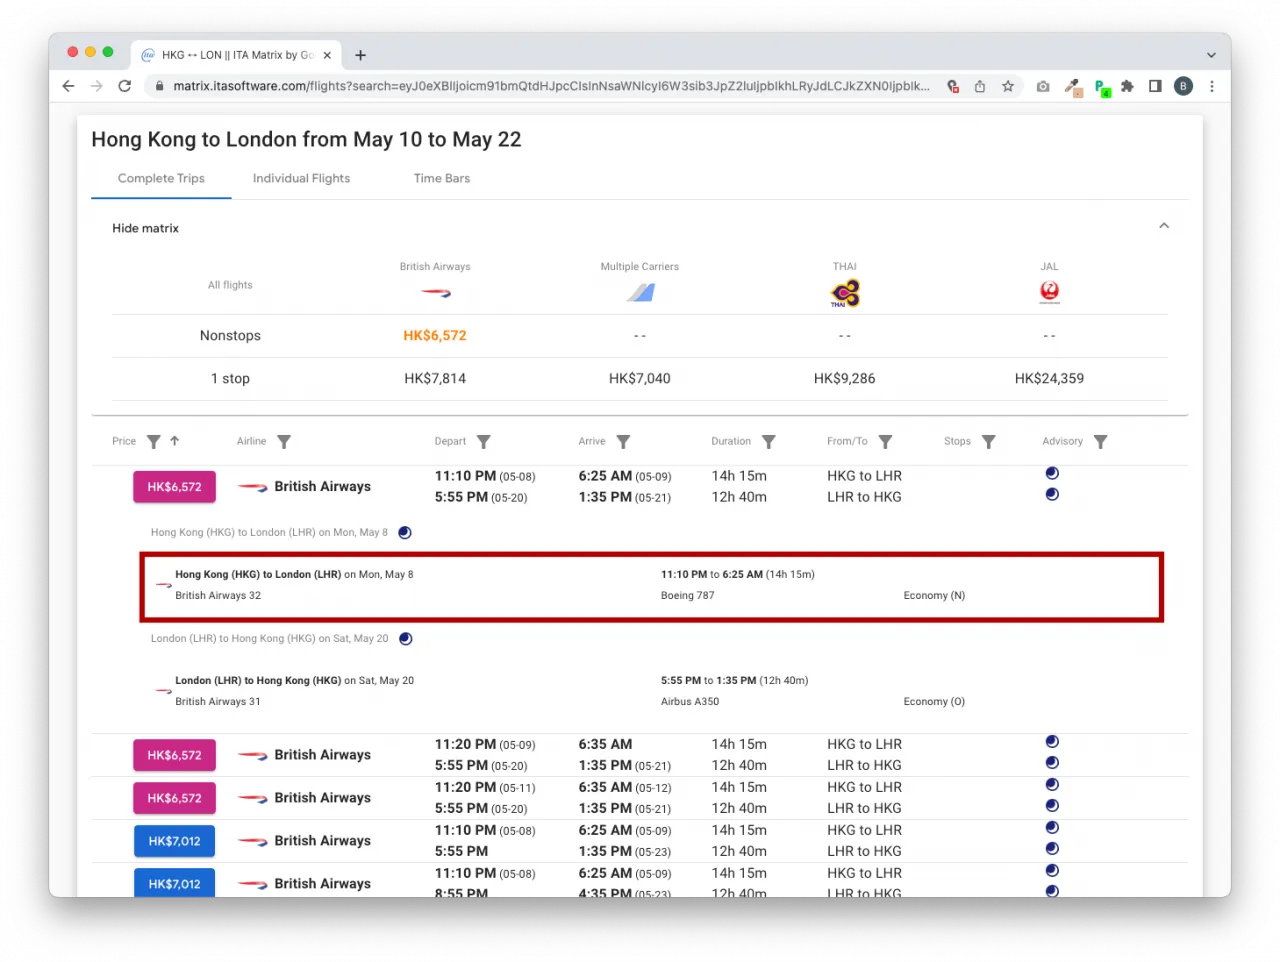Click the Airline column header
1280x962 pixels.
252,441
